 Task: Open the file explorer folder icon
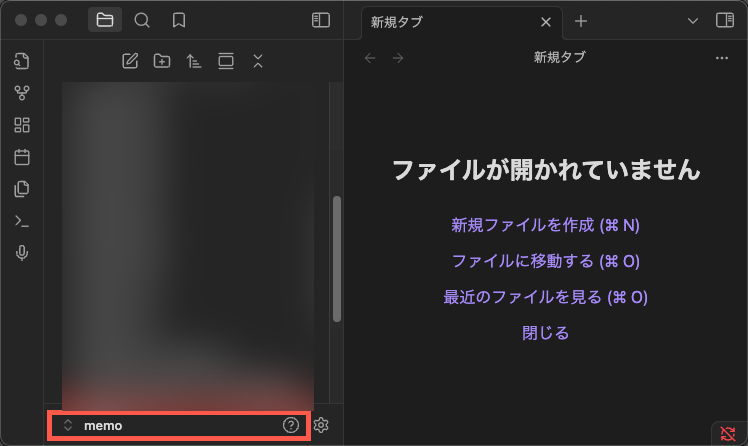[105, 20]
